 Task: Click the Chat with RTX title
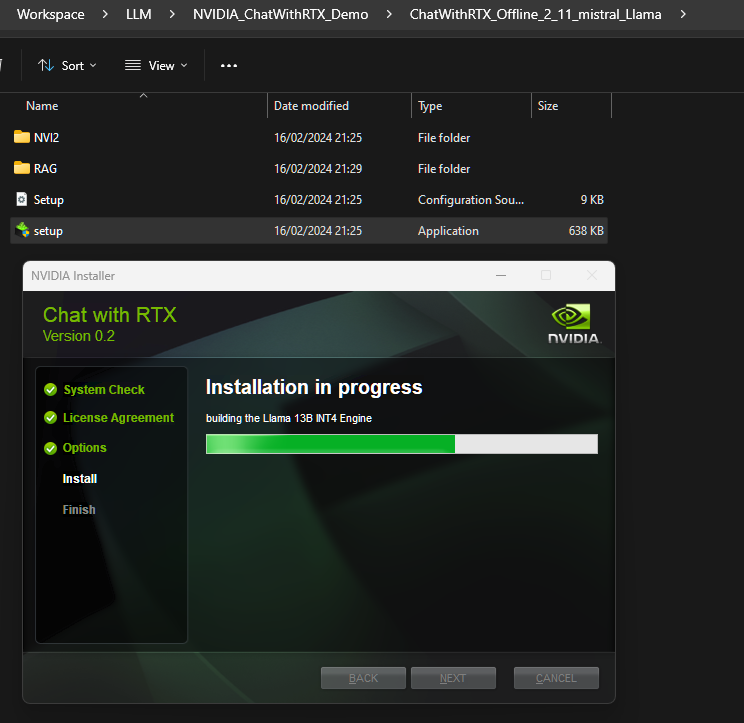click(110, 315)
